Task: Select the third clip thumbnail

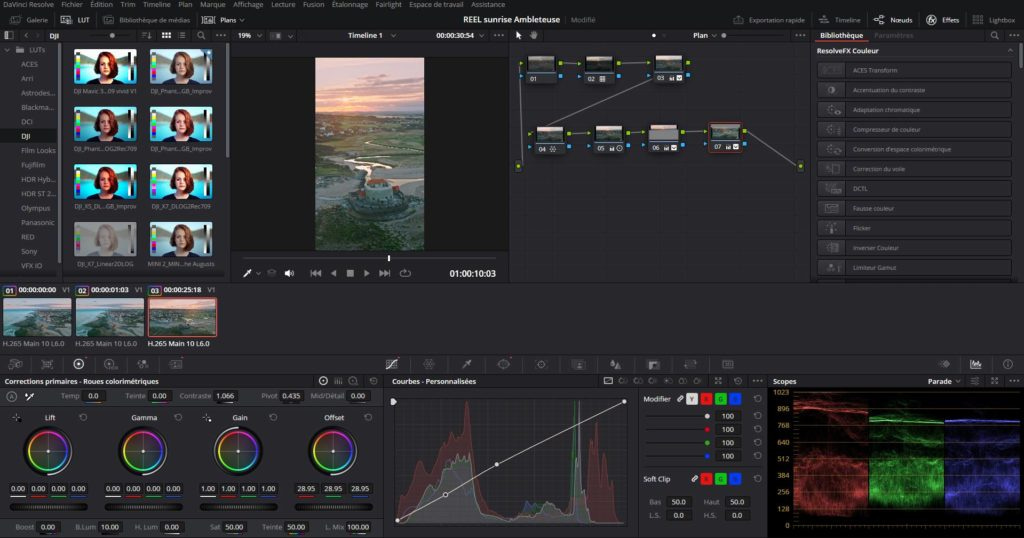Action: point(182,317)
